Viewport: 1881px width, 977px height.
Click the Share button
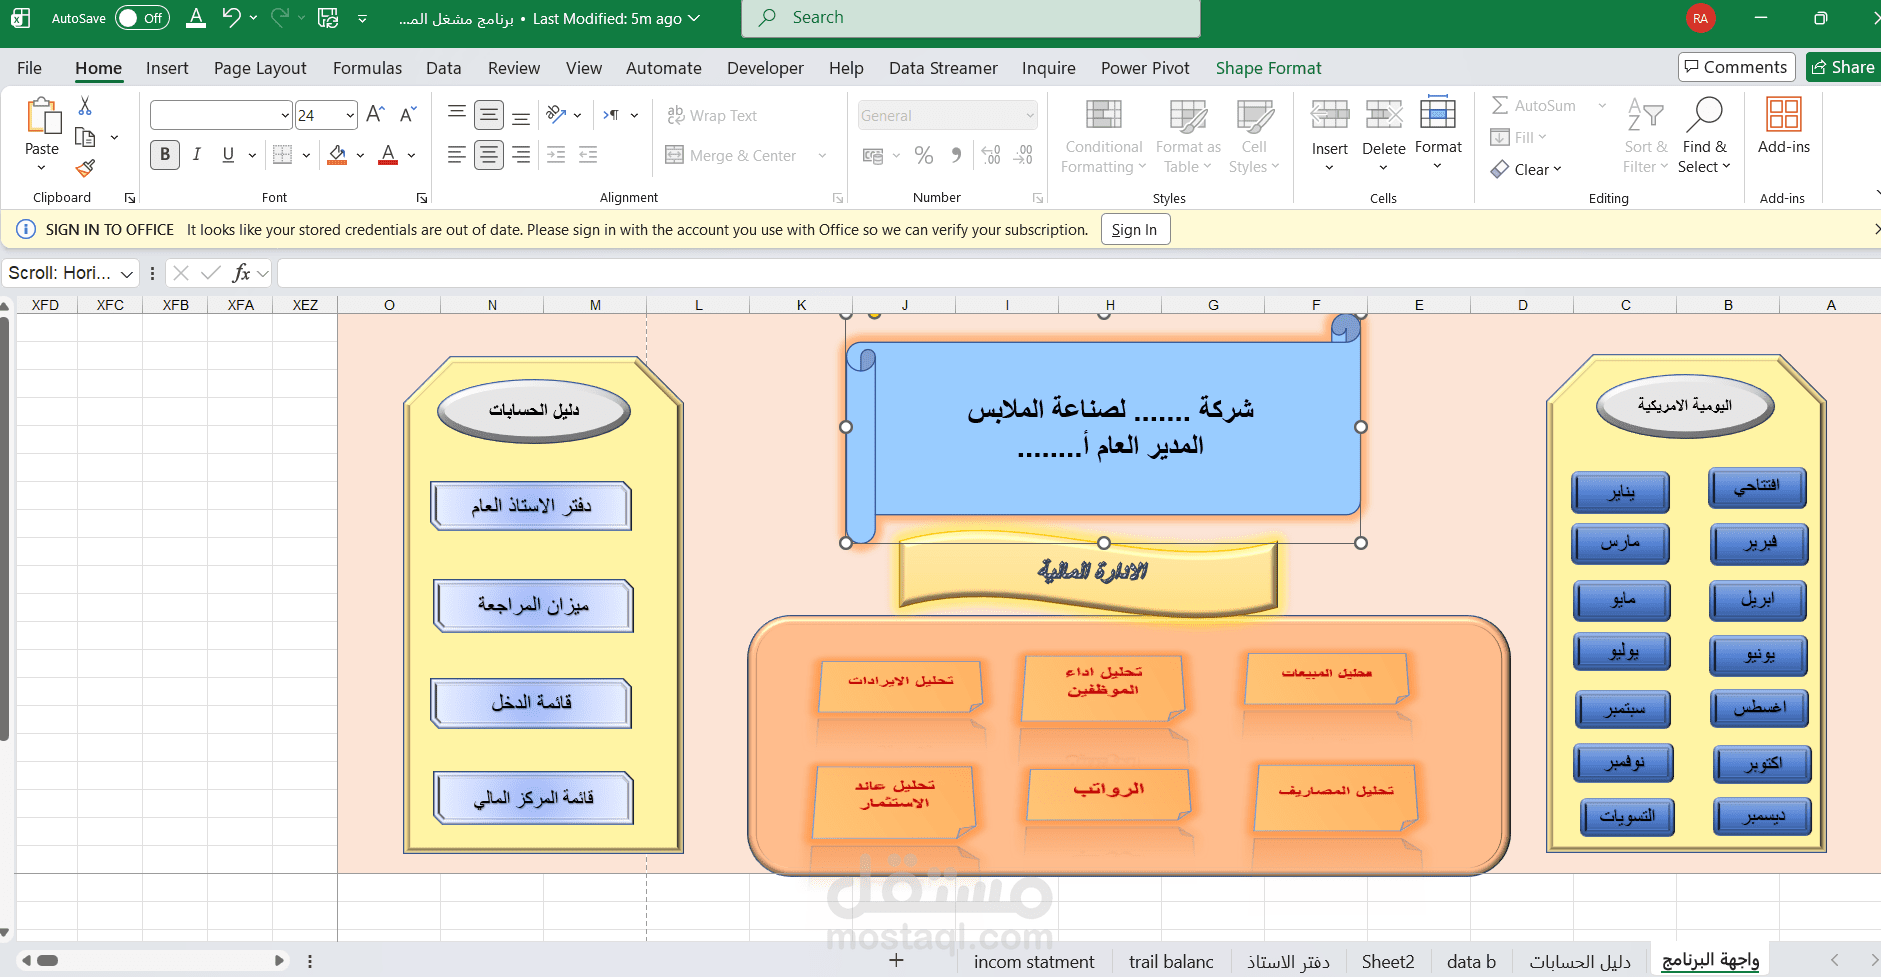(1843, 67)
